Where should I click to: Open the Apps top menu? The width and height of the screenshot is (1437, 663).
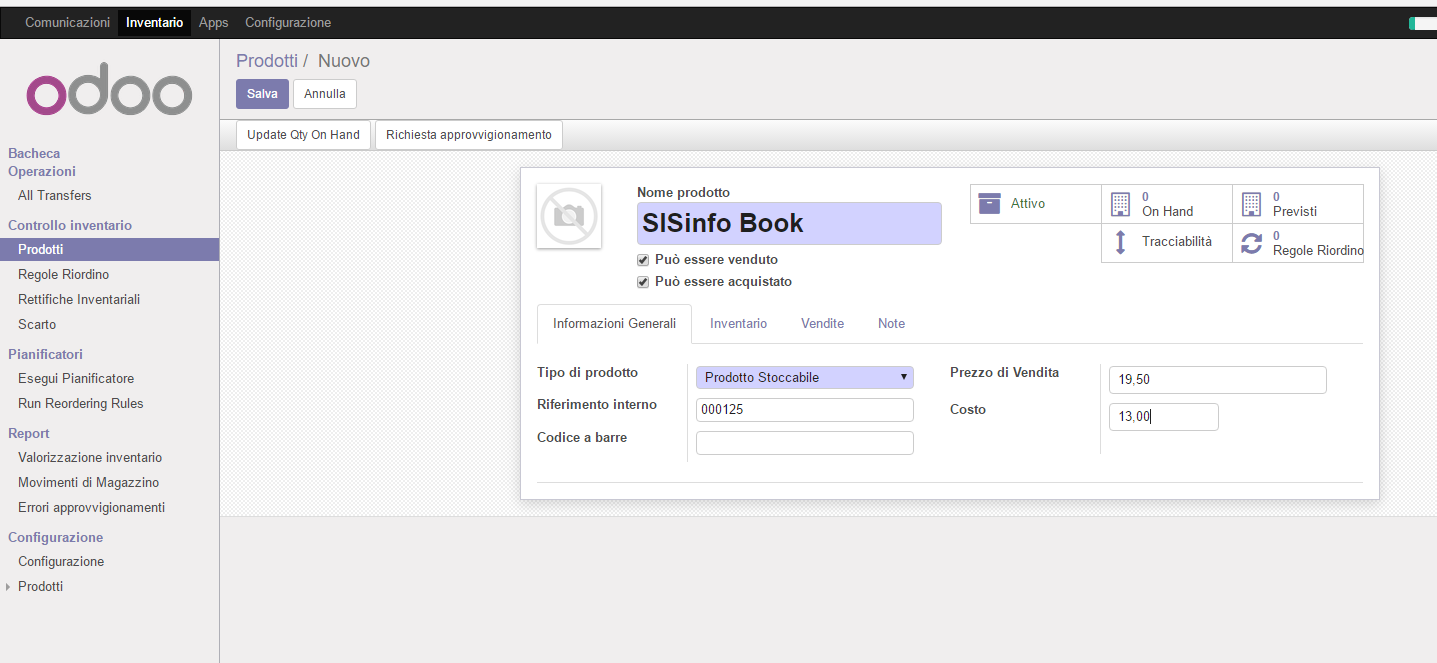(x=214, y=22)
